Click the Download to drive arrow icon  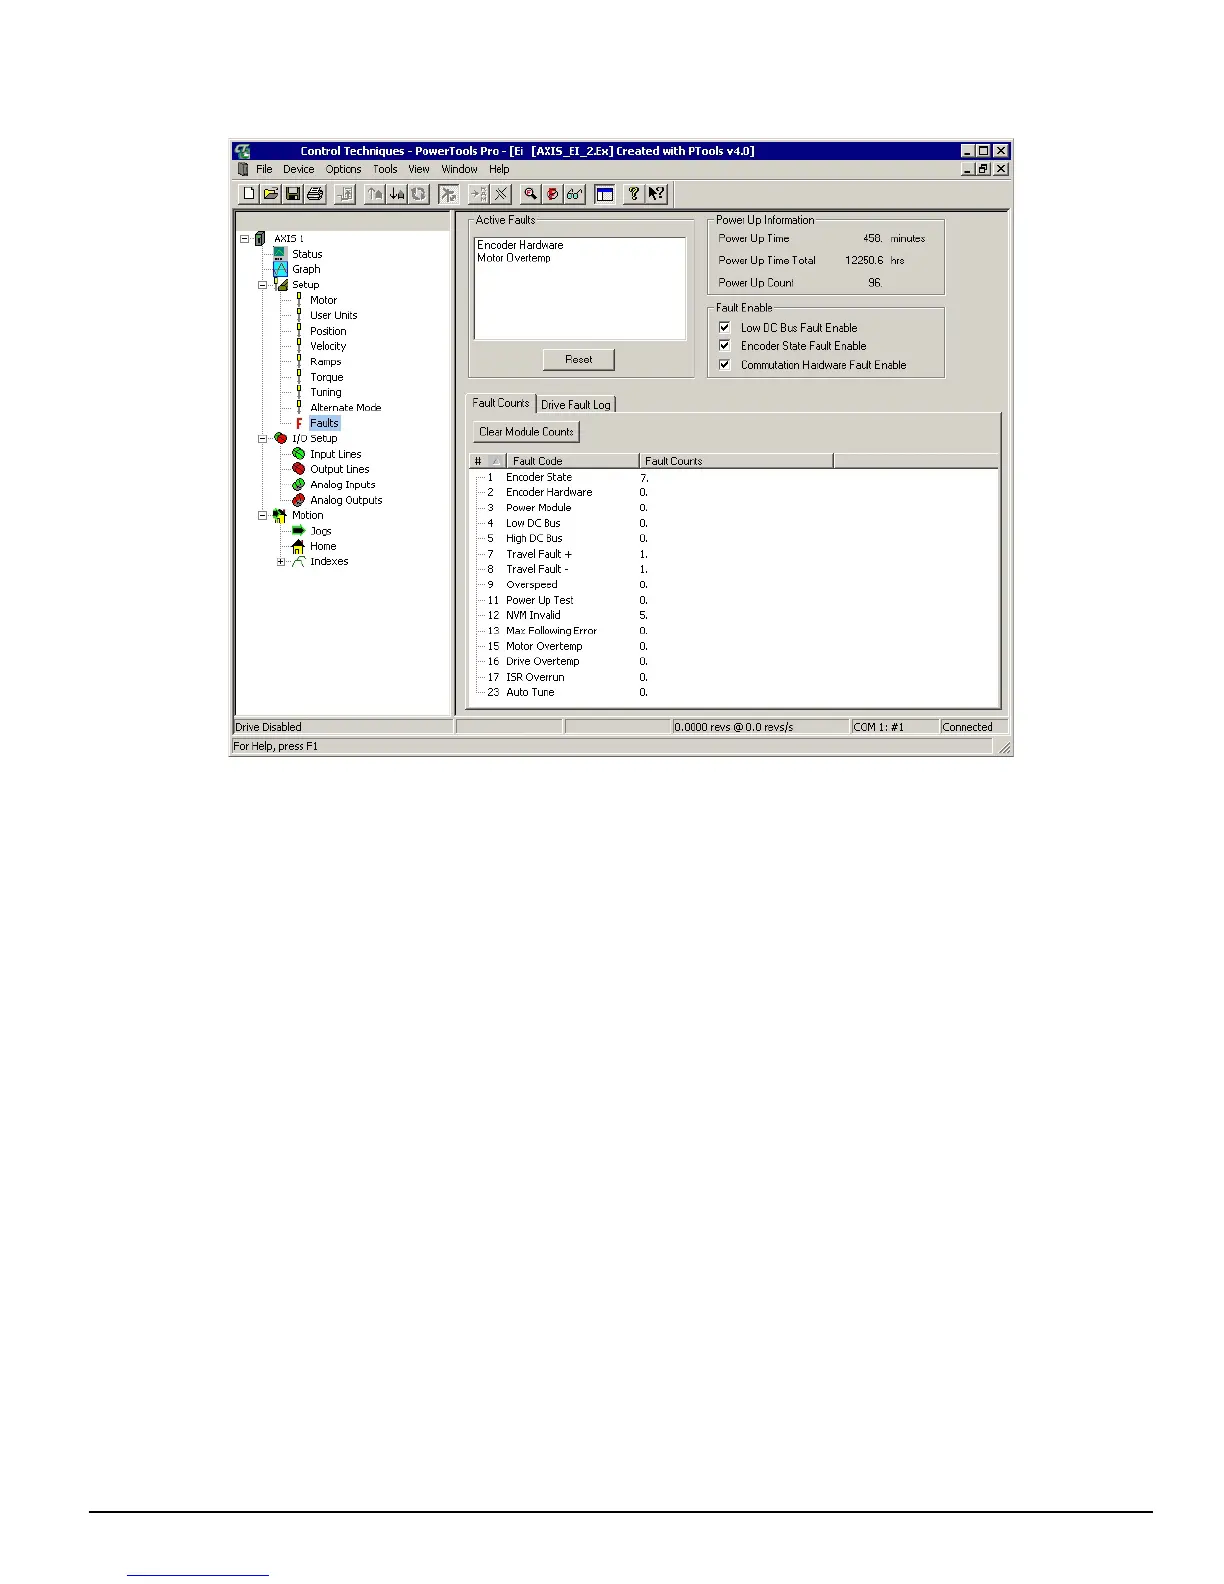point(397,194)
